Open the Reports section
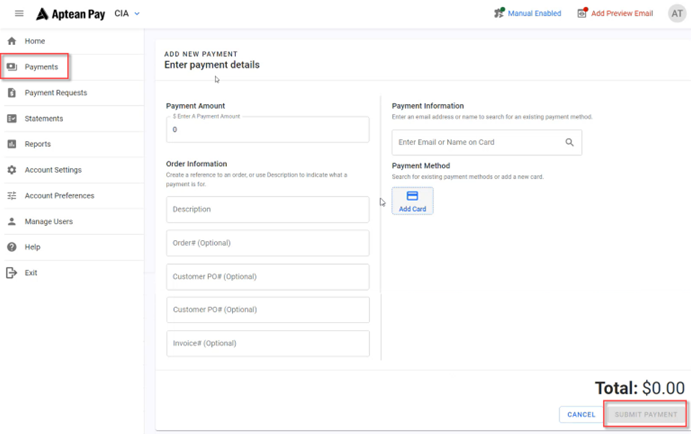This screenshot has height=434, width=691. click(x=37, y=144)
